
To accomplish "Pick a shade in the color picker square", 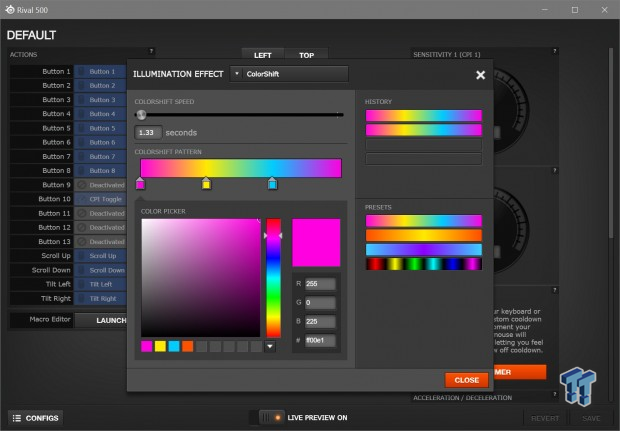I will tap(201, 278).
